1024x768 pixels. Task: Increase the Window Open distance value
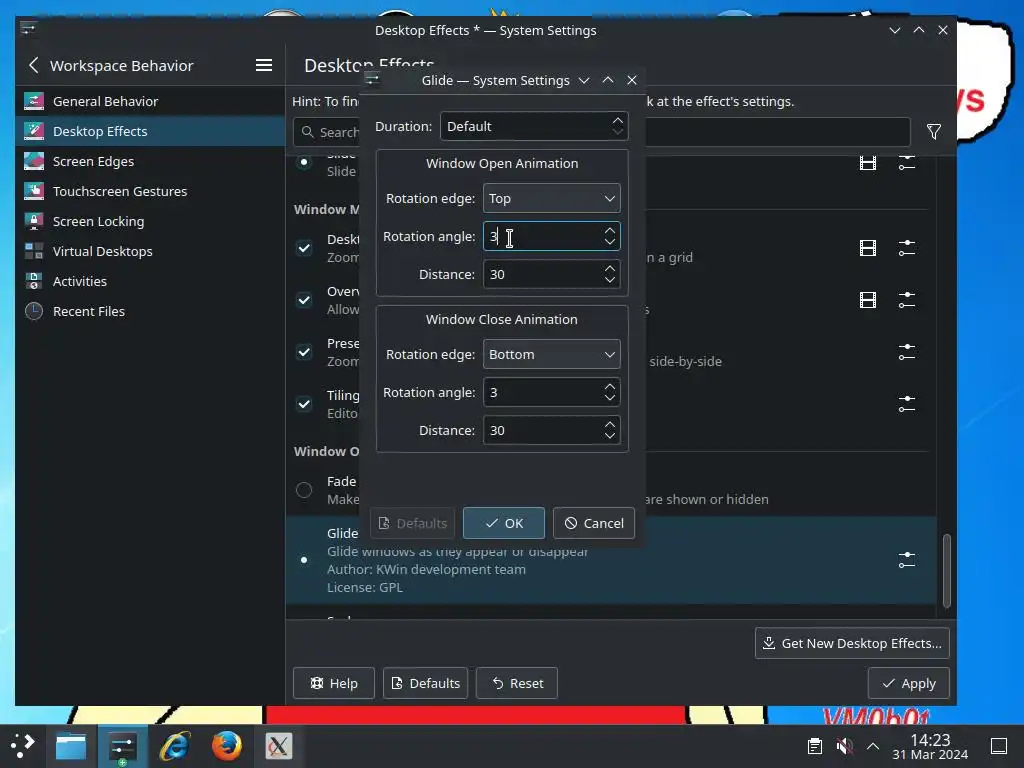(610, 268)
